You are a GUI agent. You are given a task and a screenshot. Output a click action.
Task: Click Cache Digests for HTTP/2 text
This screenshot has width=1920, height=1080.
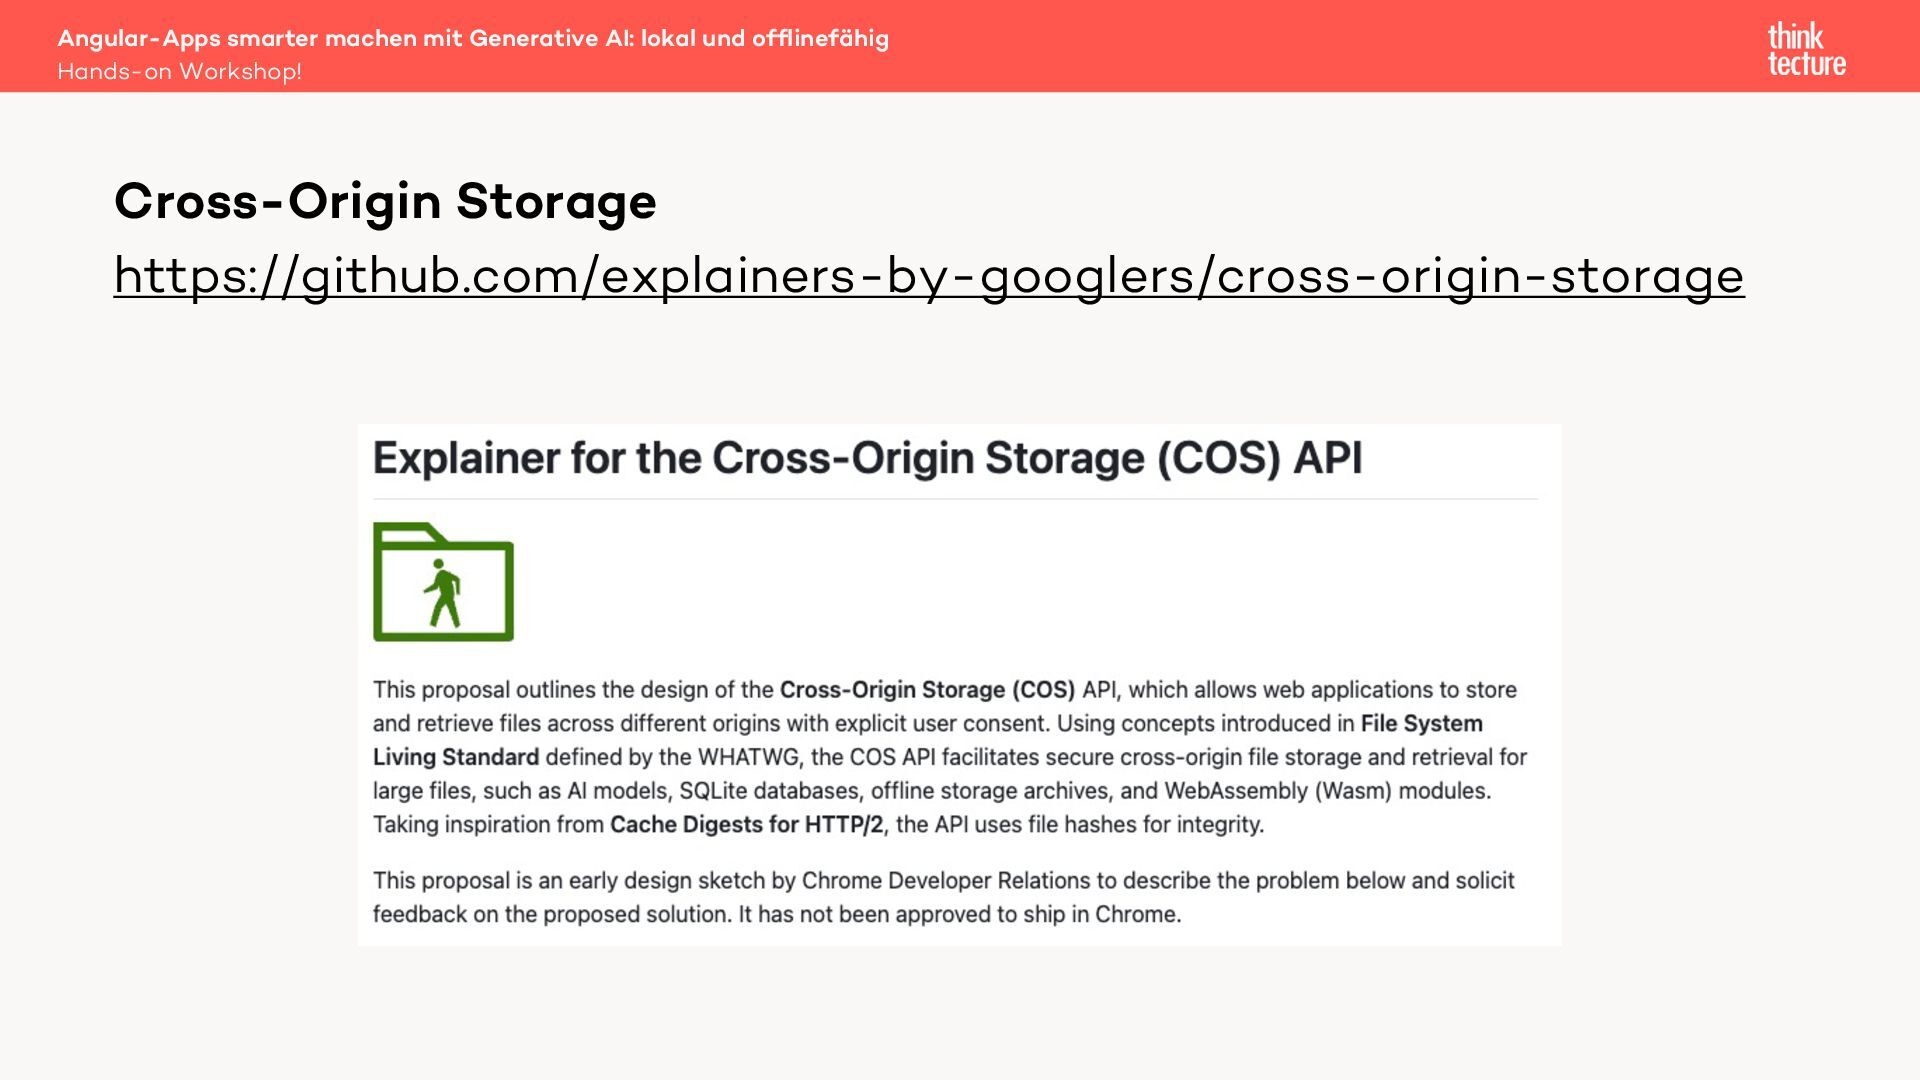click(746, 825)
